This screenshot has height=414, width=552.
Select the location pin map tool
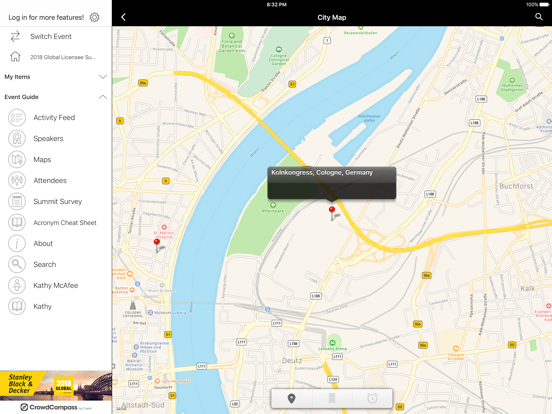pos(291,399)
